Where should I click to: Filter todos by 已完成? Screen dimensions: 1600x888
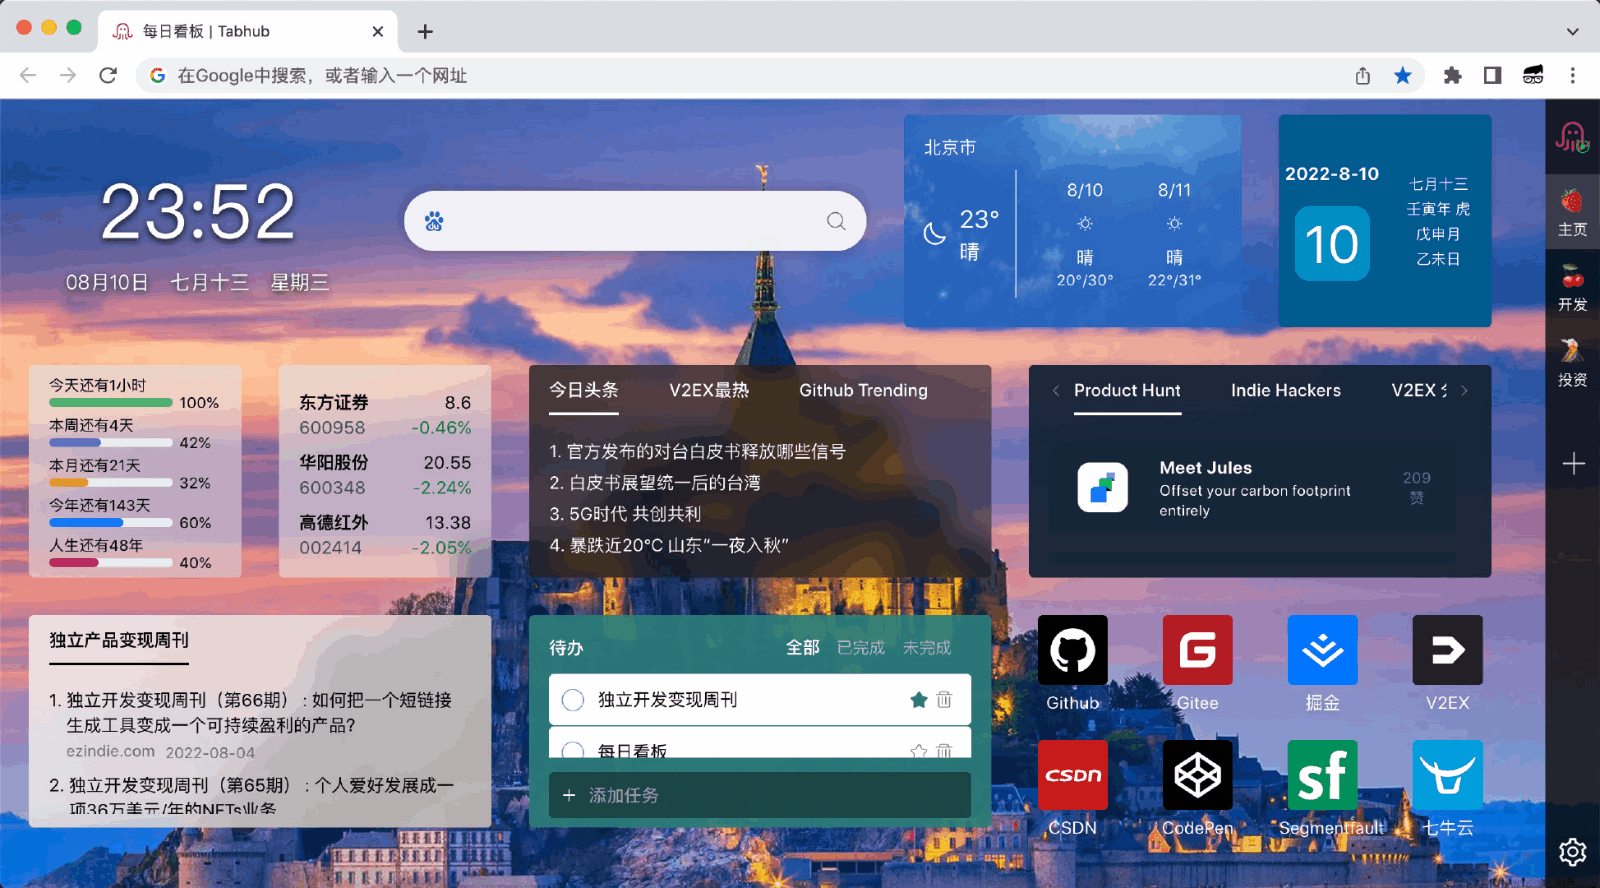[x=861, y=648]
